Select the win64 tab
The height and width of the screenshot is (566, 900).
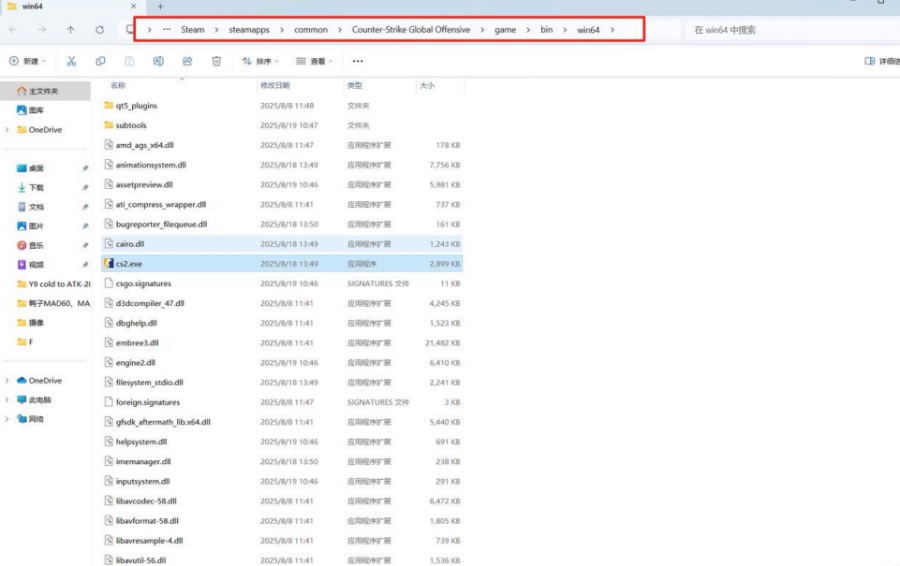coord(72,6)
